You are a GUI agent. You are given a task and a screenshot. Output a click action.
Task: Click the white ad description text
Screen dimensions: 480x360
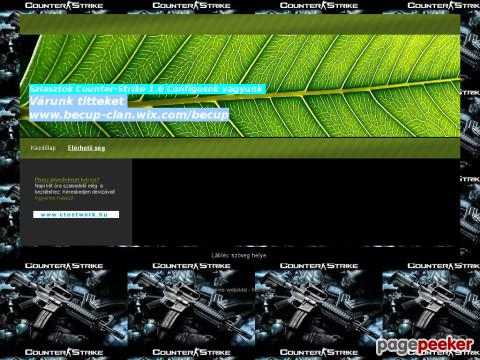(75, 189)
